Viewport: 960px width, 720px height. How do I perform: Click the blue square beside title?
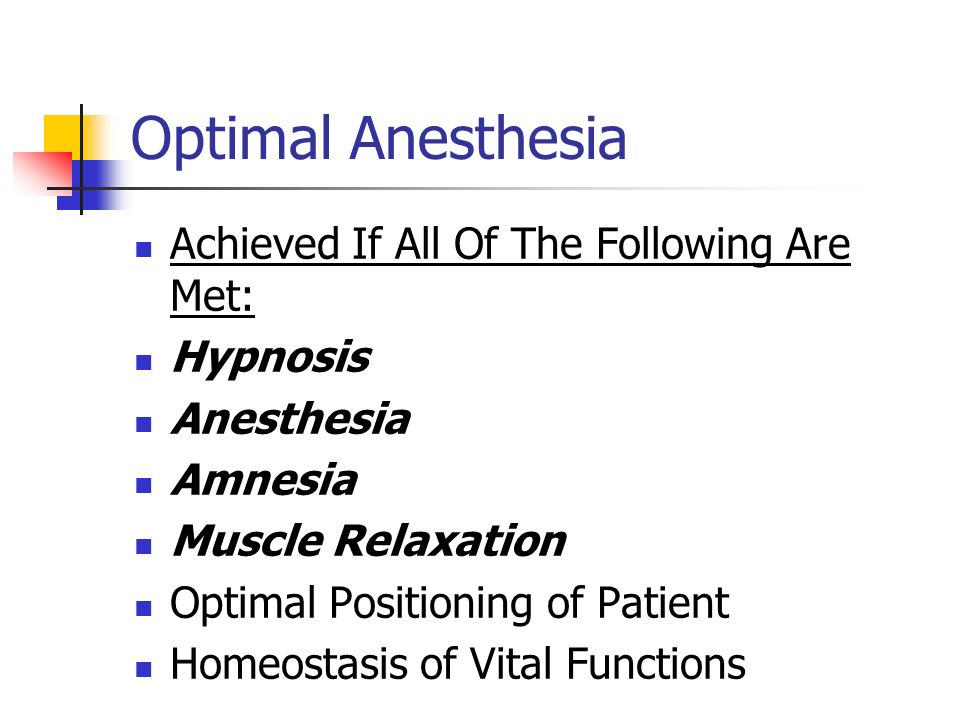point(92,186)
